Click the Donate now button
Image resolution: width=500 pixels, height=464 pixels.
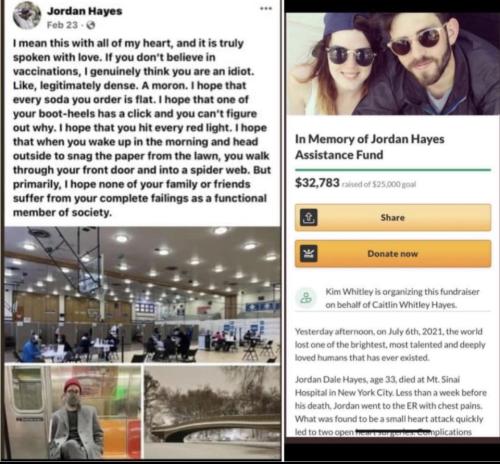tap(393, 254)
